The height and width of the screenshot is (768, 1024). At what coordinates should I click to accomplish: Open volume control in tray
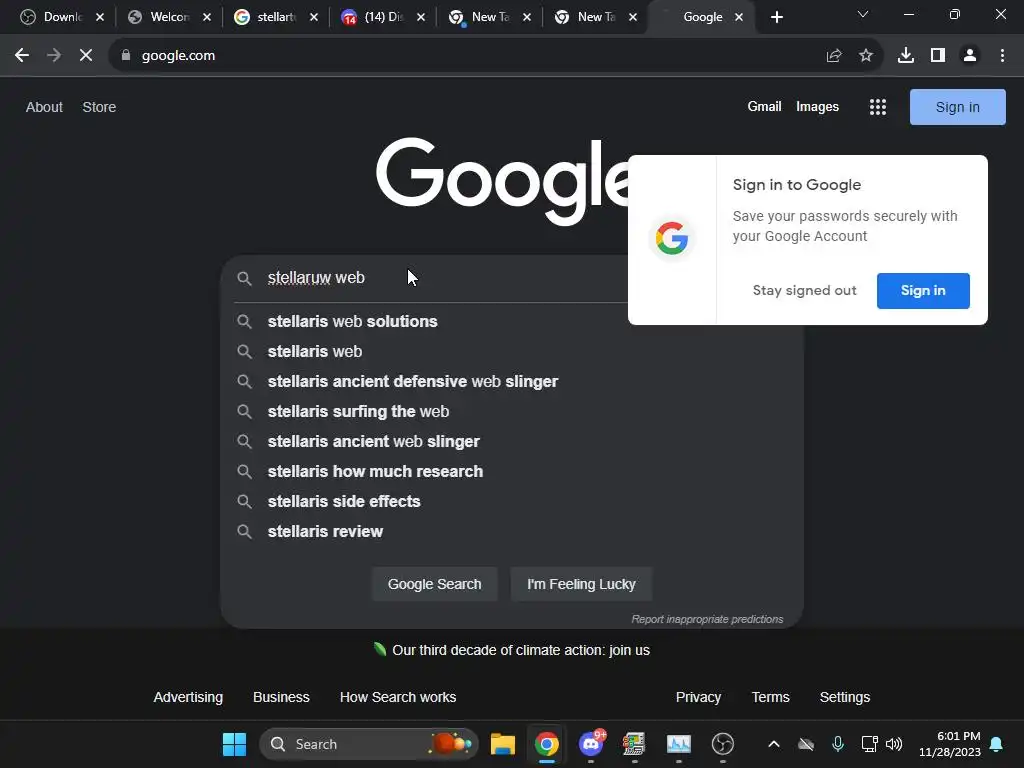pos(894,744)
